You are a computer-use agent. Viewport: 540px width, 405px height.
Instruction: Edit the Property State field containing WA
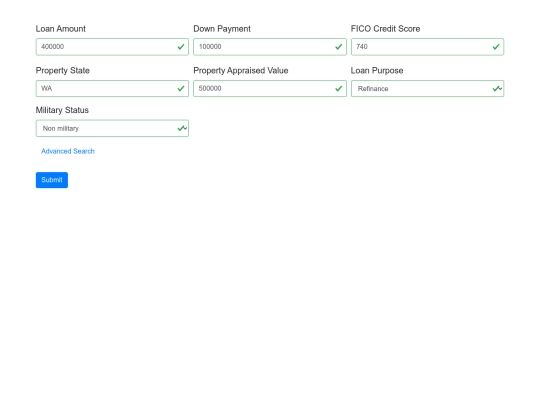tap(112, 89)
